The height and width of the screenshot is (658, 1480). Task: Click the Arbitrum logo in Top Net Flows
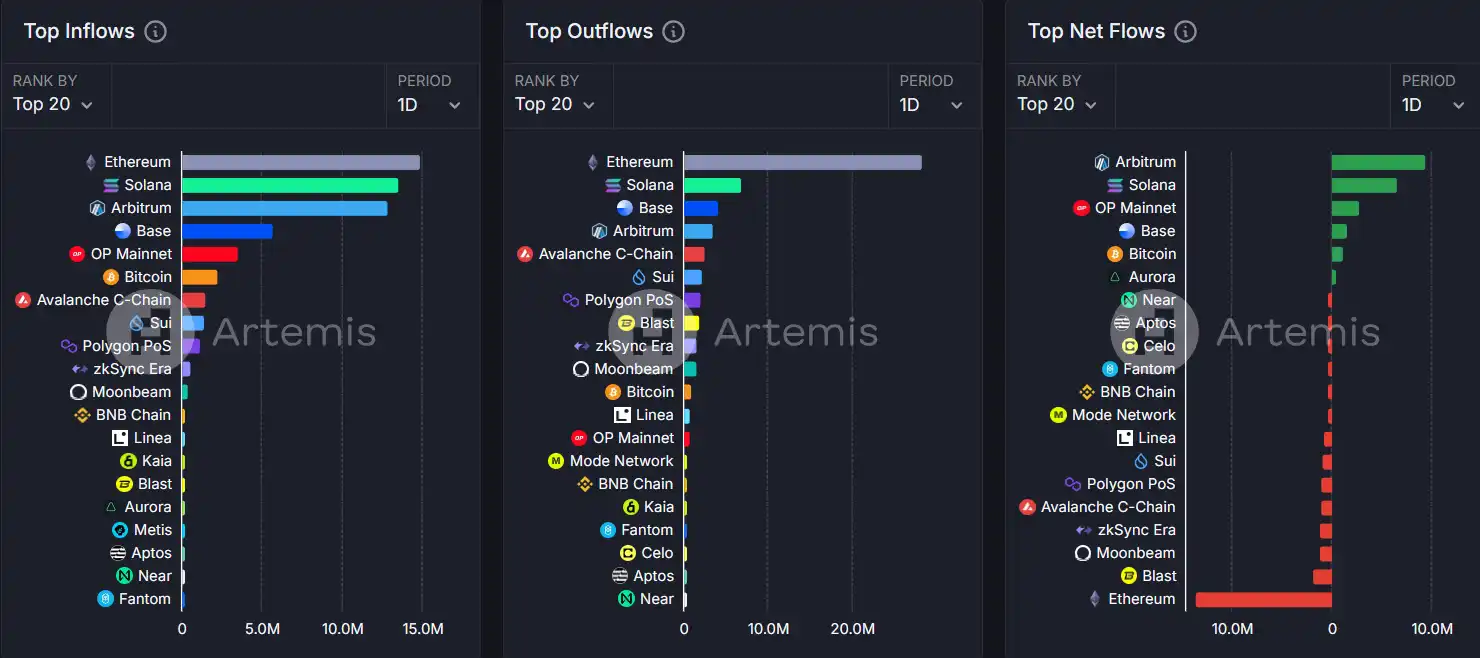tap(1102, 162)
